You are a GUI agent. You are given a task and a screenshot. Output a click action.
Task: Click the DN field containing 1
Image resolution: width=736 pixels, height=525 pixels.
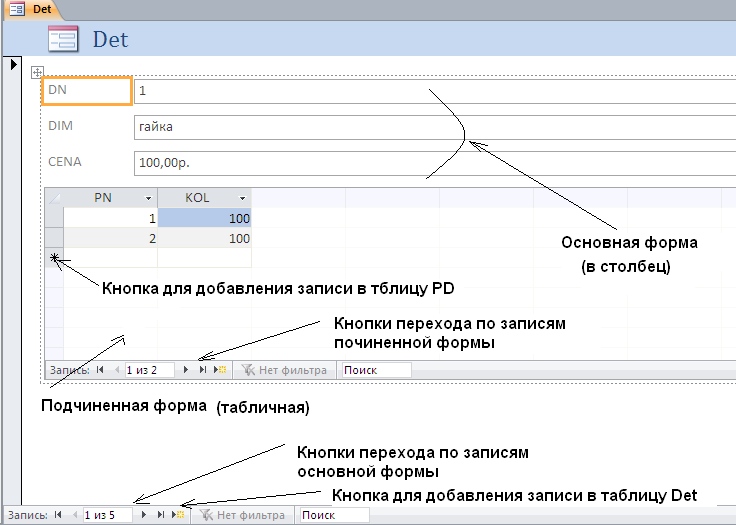pos(435,91)
